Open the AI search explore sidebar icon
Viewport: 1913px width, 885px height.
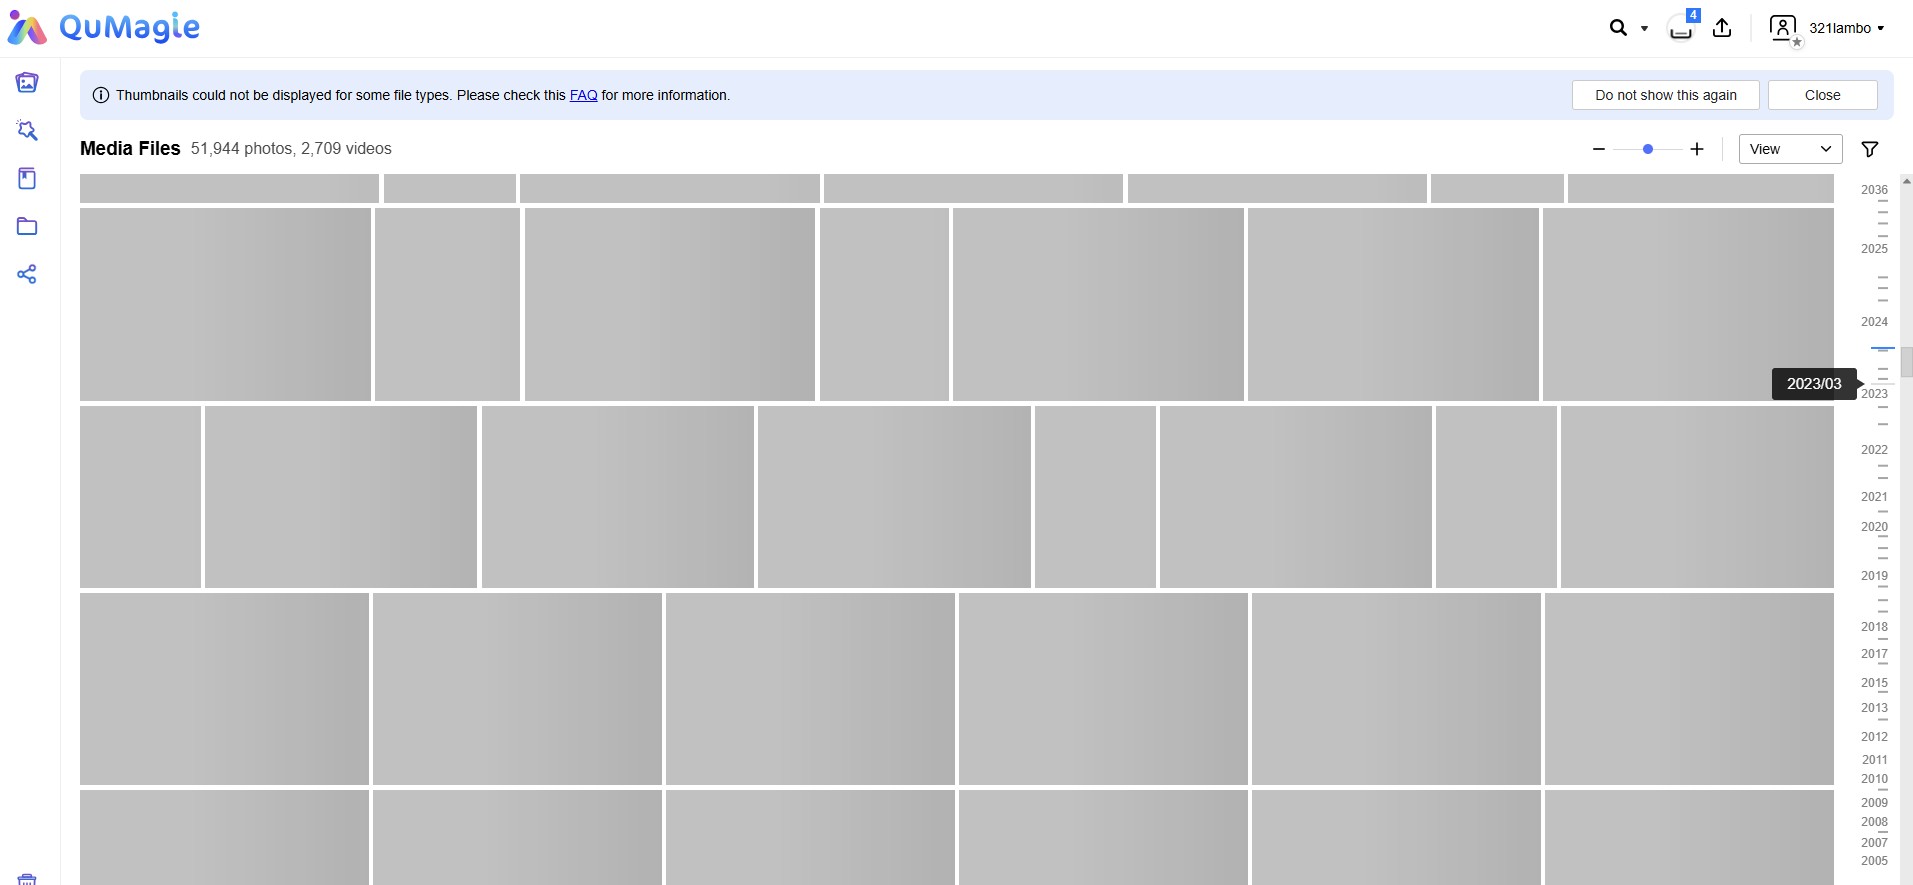(27, 130)
